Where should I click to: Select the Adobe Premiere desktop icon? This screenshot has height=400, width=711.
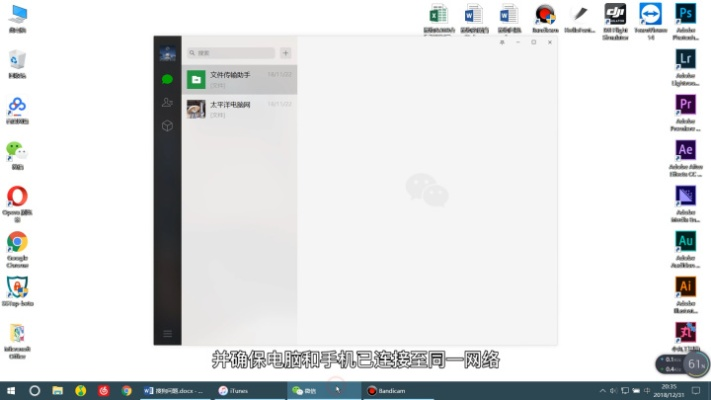pyautogui.click(x=686, y=113)
